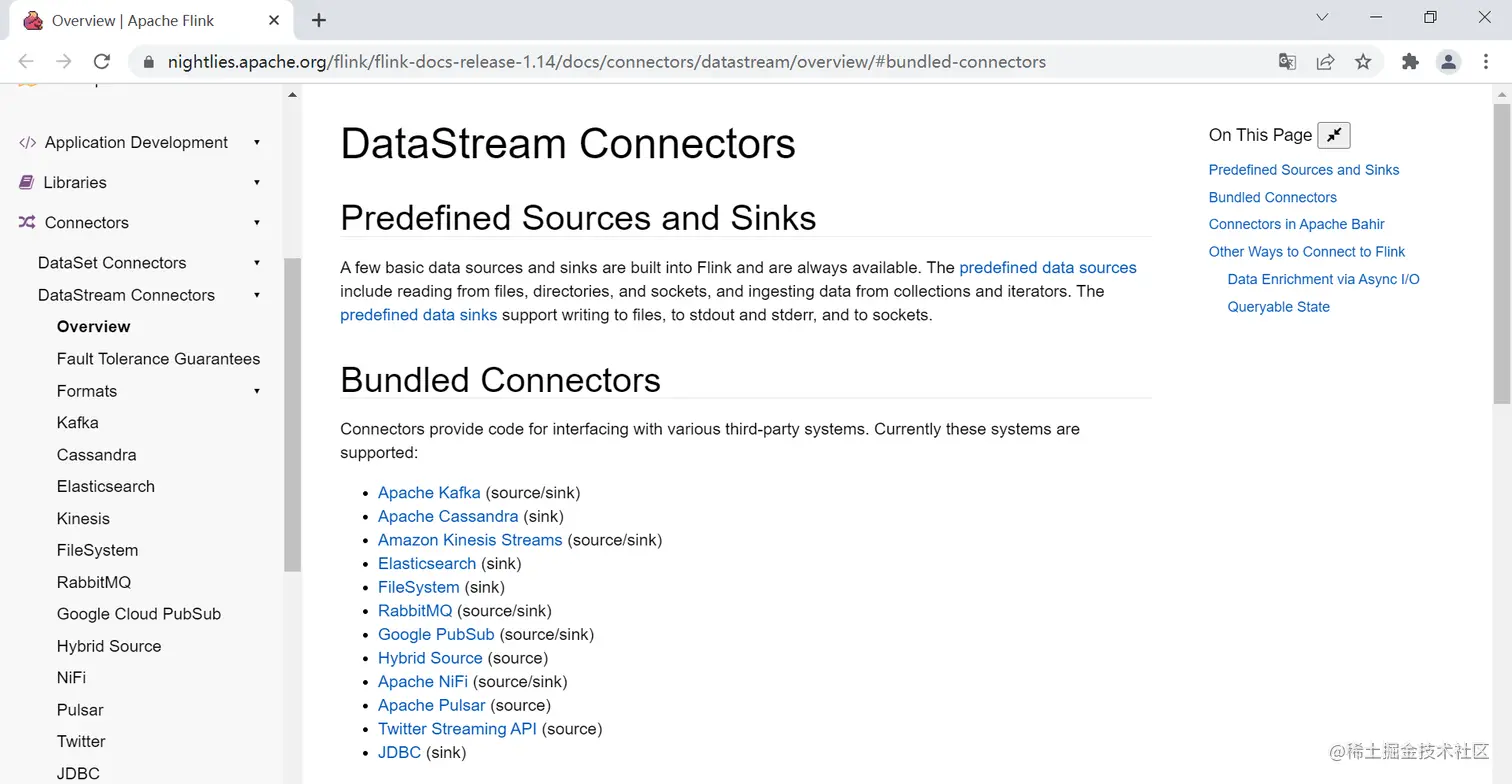Image resolution: width=1512 pixels, height=784 pixels.
Task: Open the Apache Cassandra connector link
Action: [x=448, y=517]
